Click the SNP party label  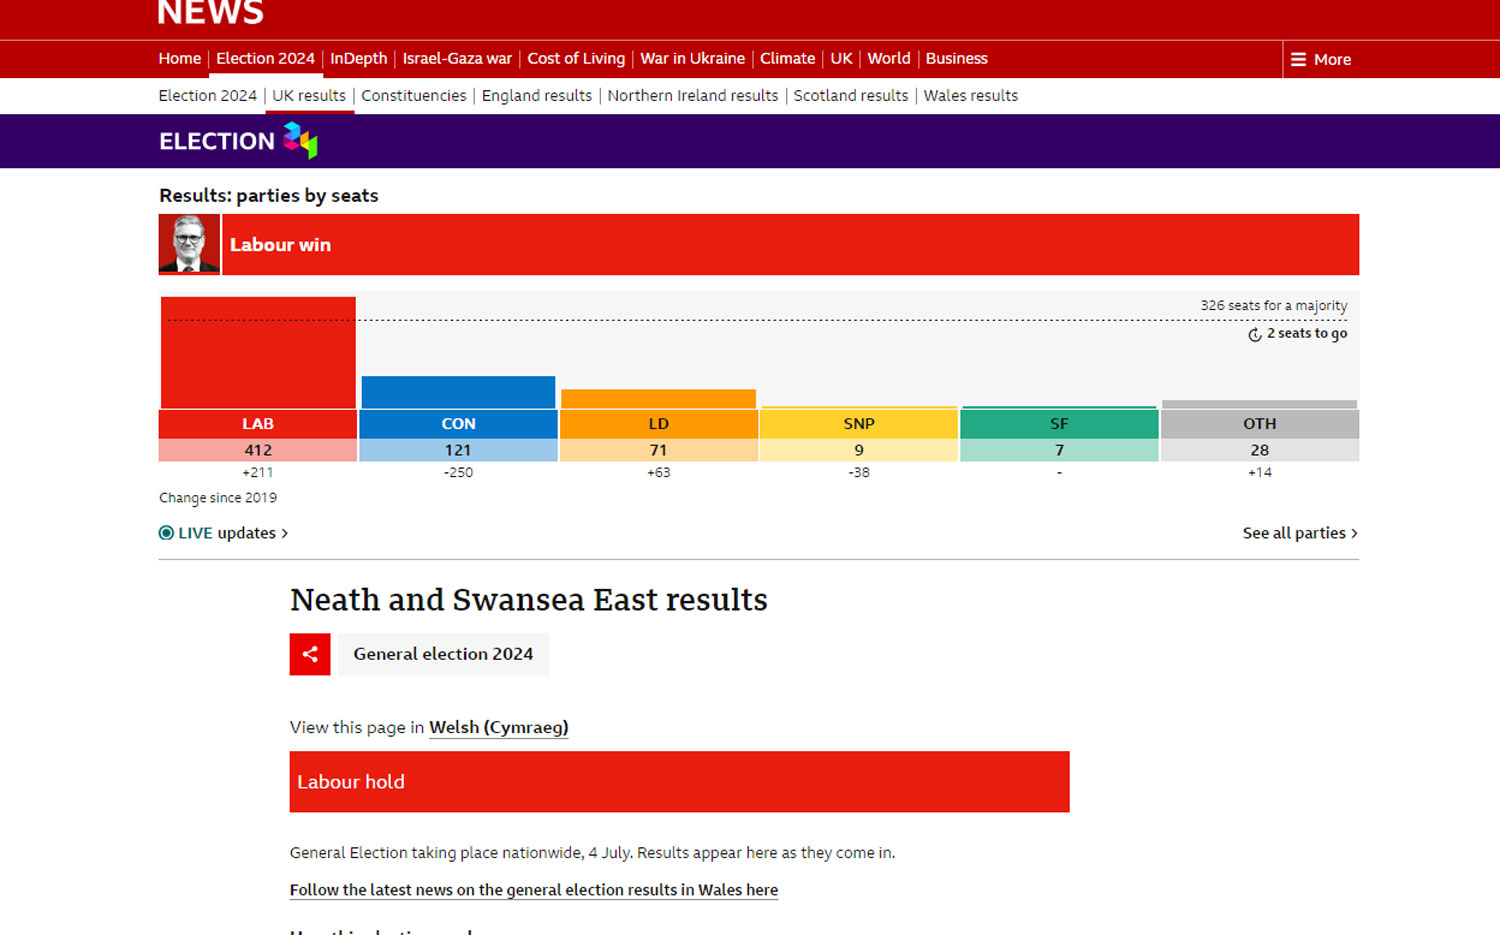coord(859,424)
